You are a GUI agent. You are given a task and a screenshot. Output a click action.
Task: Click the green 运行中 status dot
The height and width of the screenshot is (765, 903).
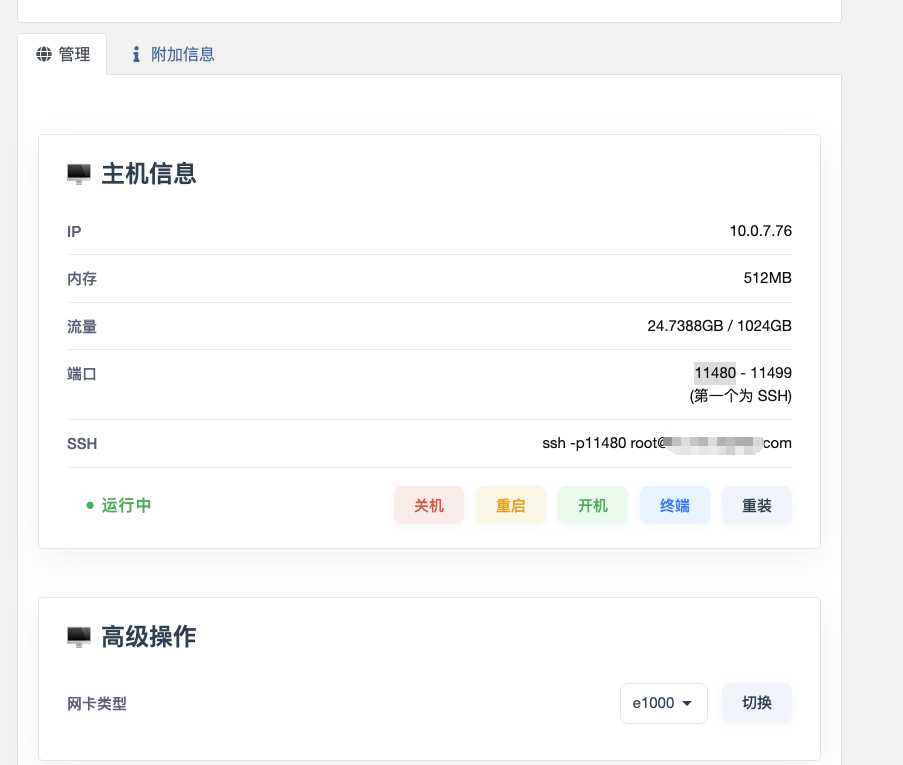pos(90,506)
